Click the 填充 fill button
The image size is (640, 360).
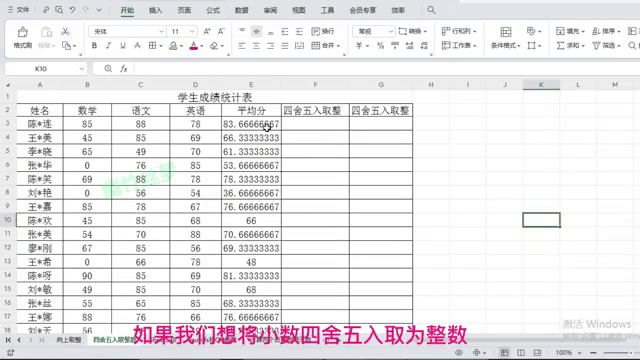(x=570, y=31)
